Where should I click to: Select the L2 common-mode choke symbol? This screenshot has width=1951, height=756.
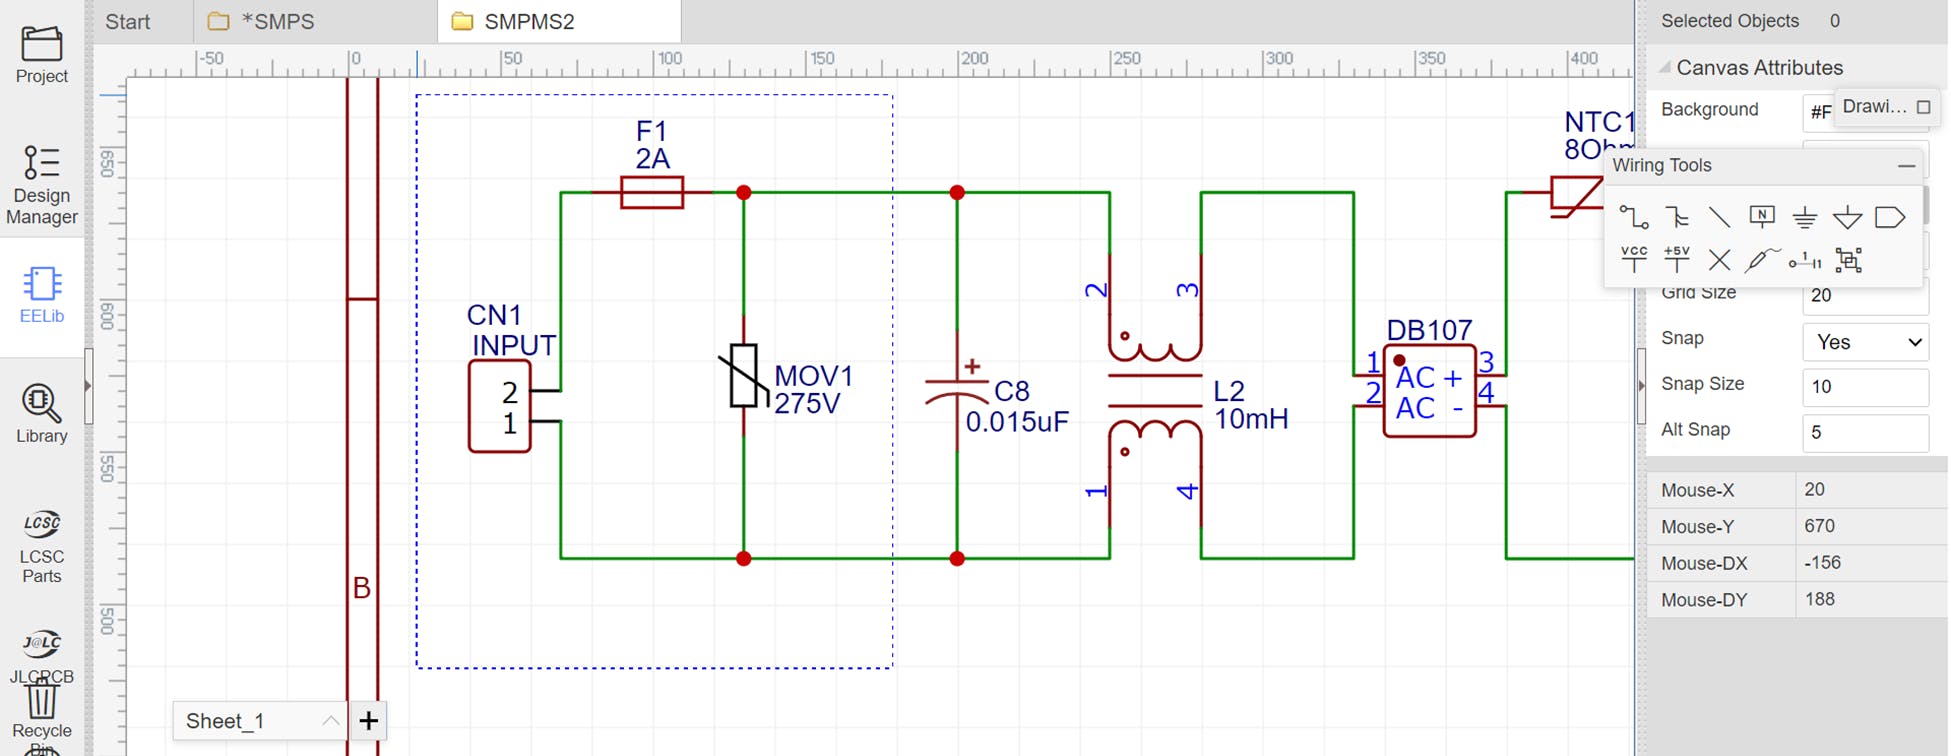pyautogui.click(x=1155, y=390)
